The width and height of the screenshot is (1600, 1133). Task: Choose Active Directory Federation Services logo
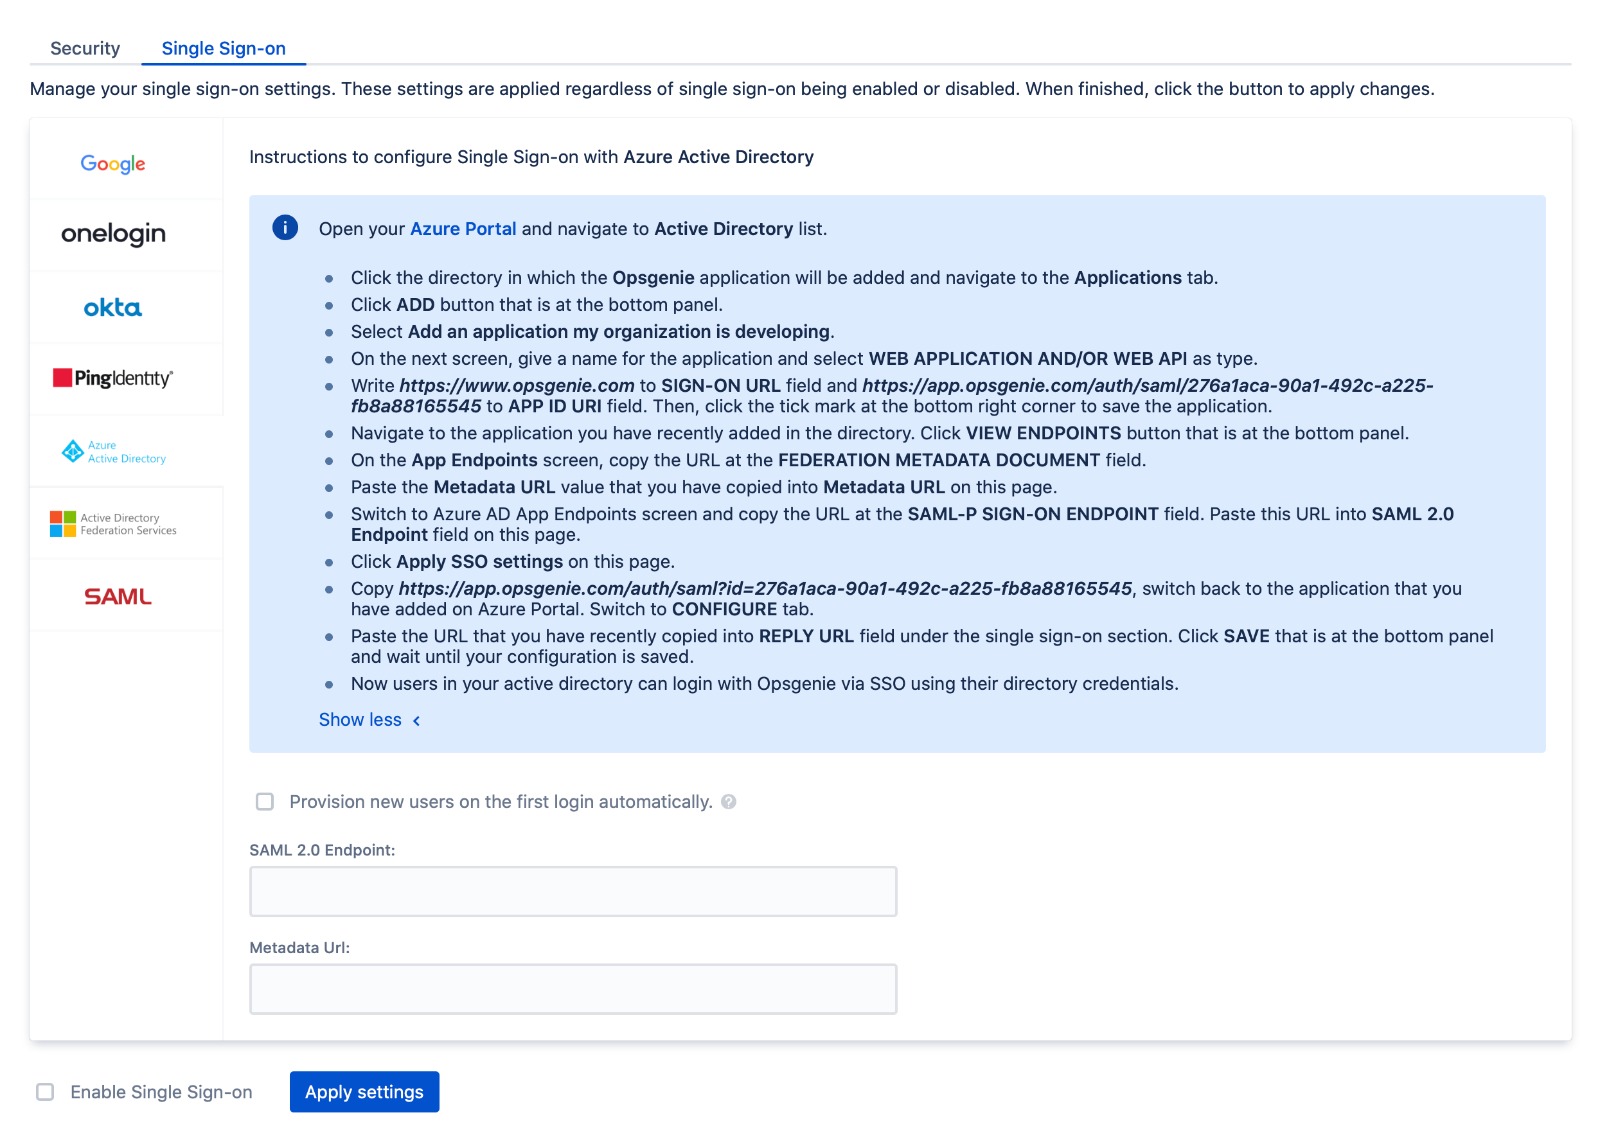click(113, 524)
